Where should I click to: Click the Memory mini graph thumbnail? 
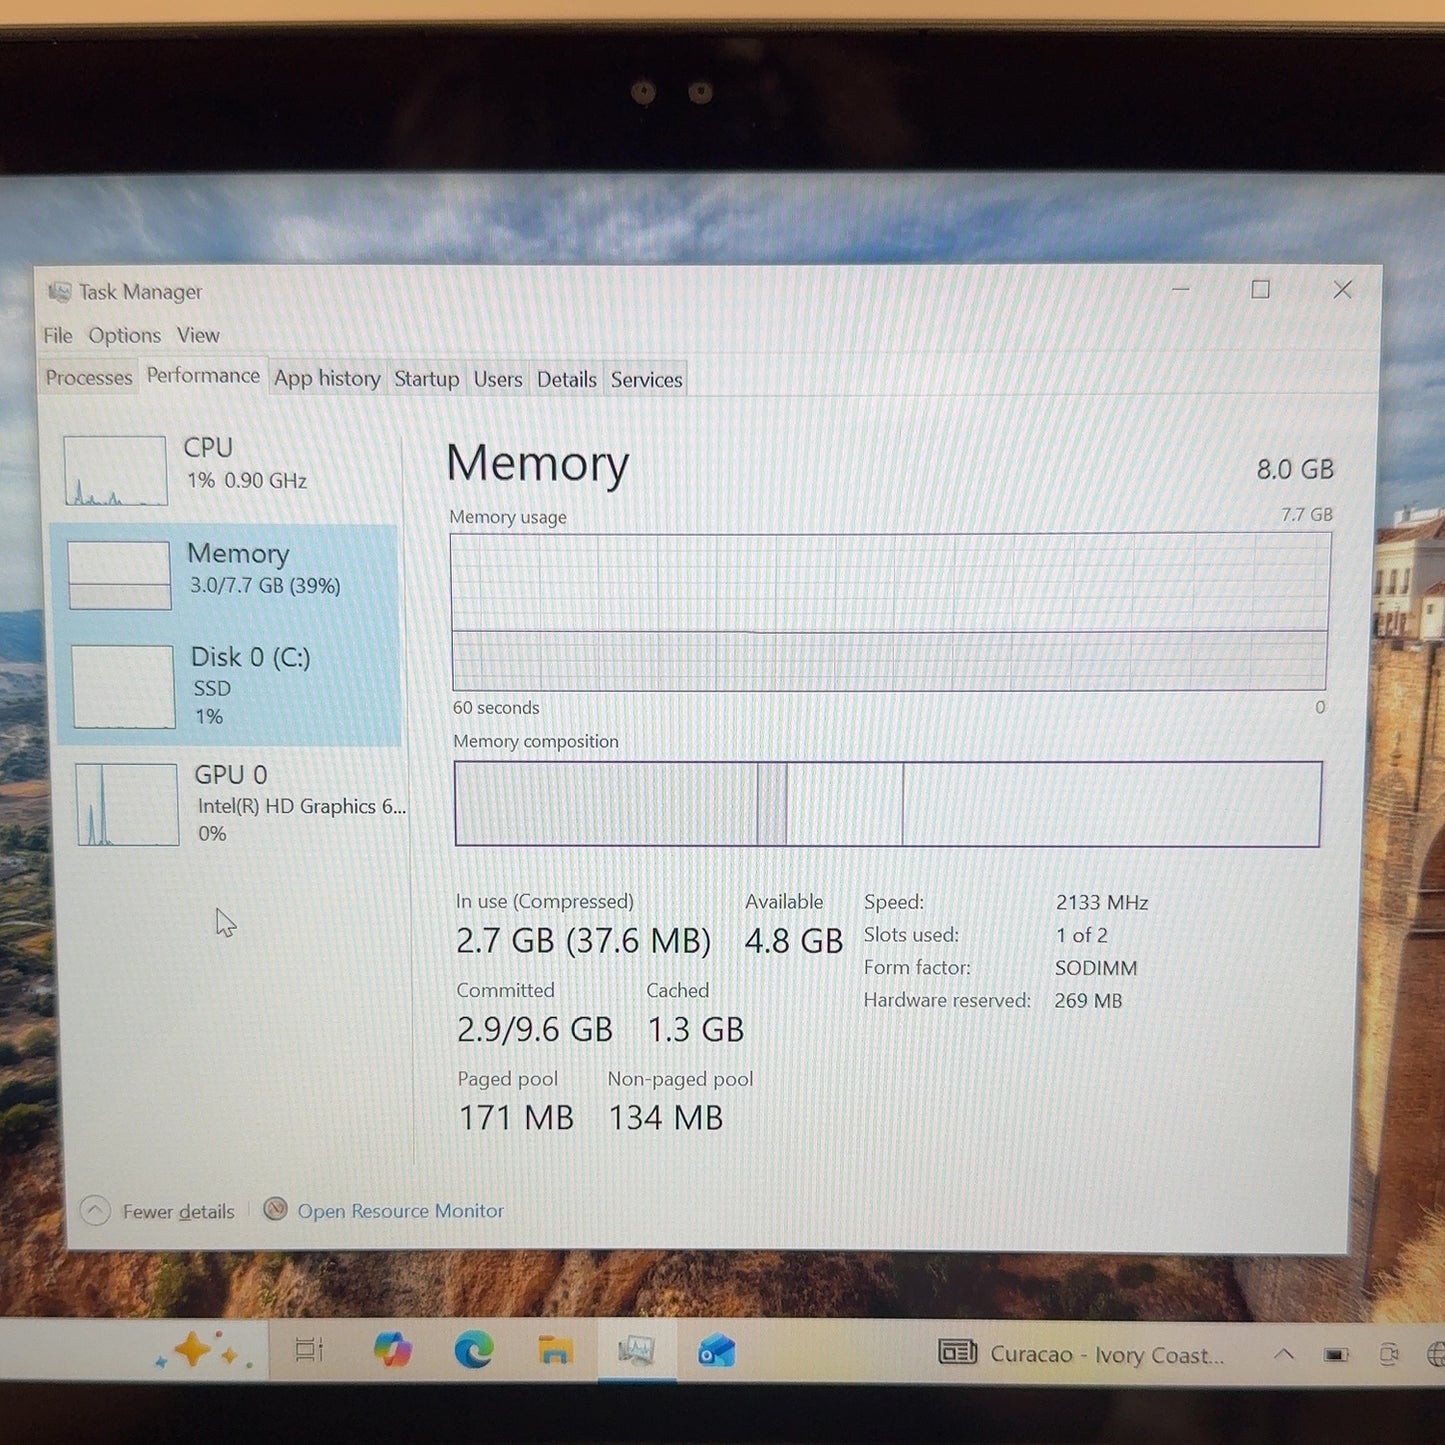[119, 575]
